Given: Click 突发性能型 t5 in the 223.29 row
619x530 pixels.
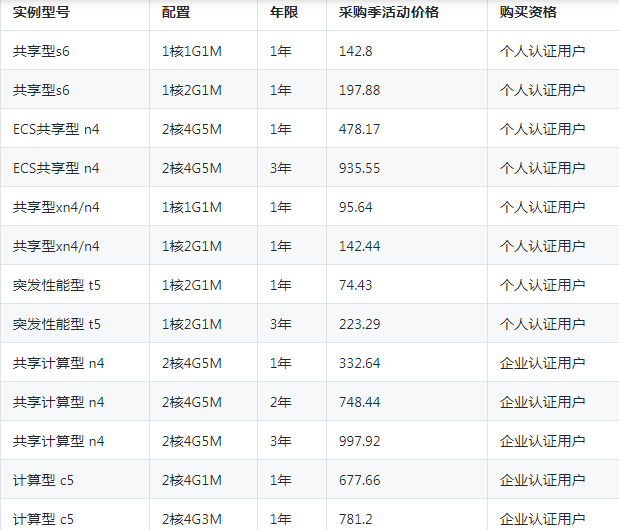Looking at the screenshot, I should tap(56, 324).
